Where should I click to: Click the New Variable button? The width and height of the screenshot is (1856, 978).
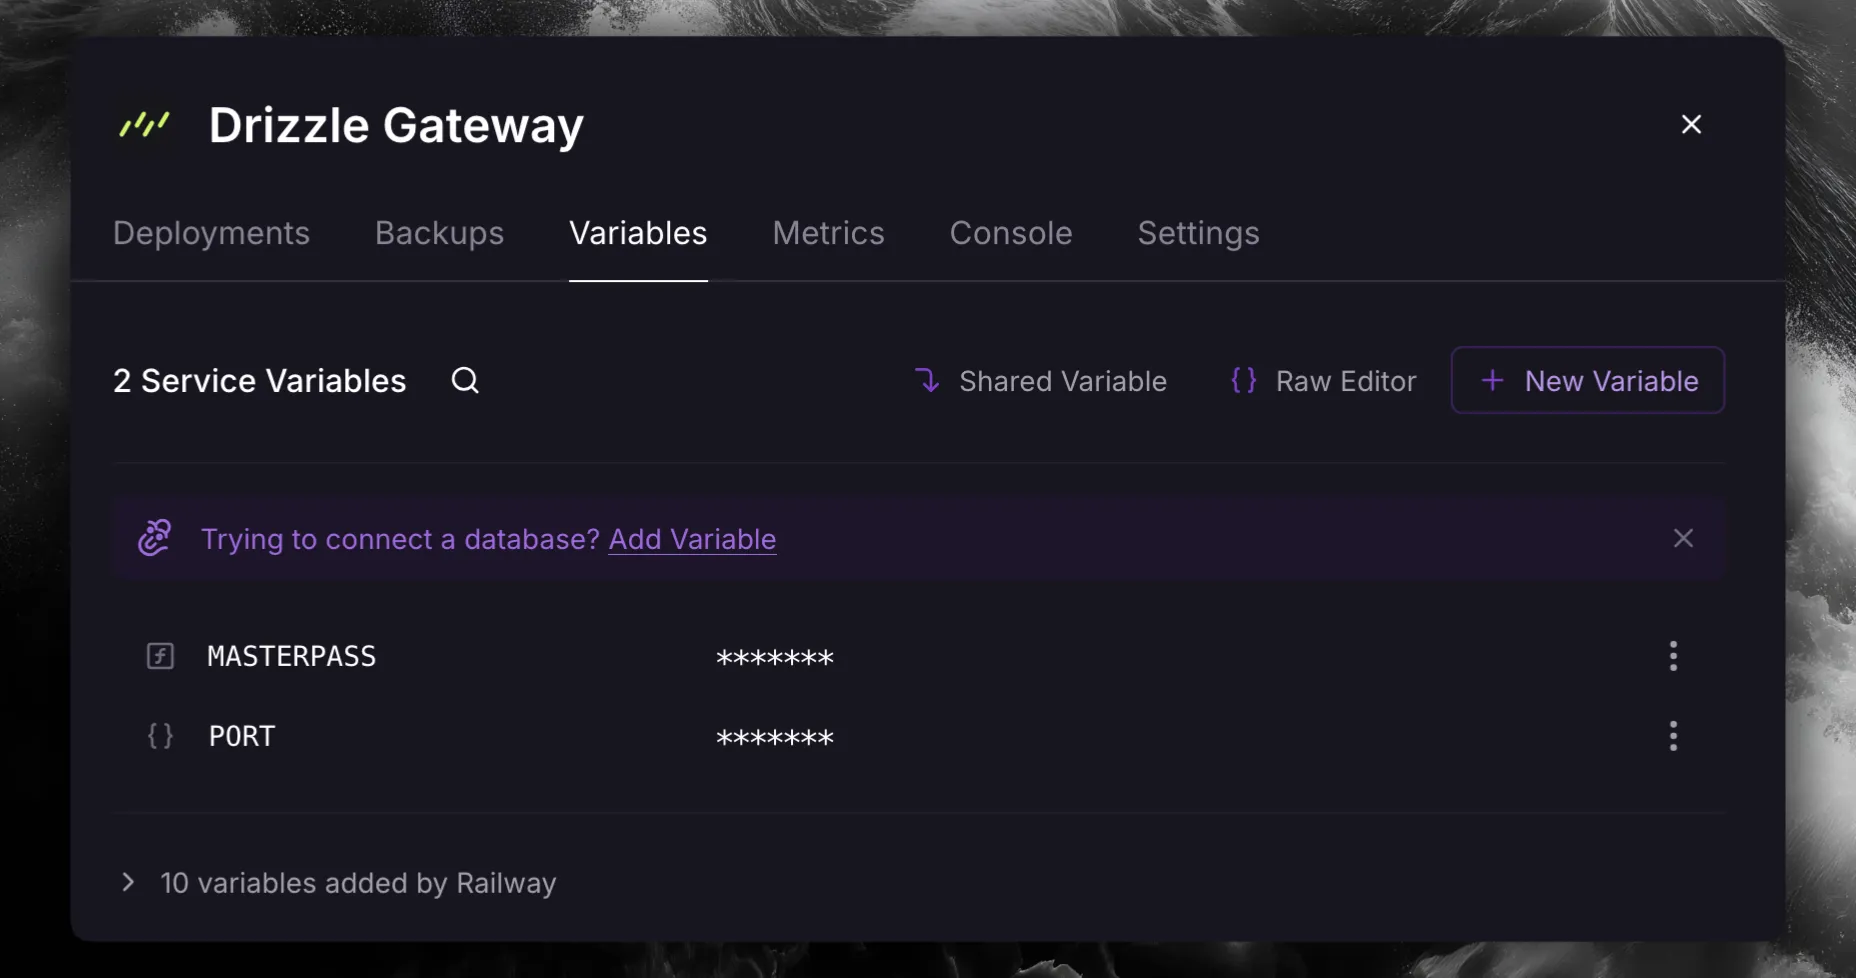coord(1588,380)
